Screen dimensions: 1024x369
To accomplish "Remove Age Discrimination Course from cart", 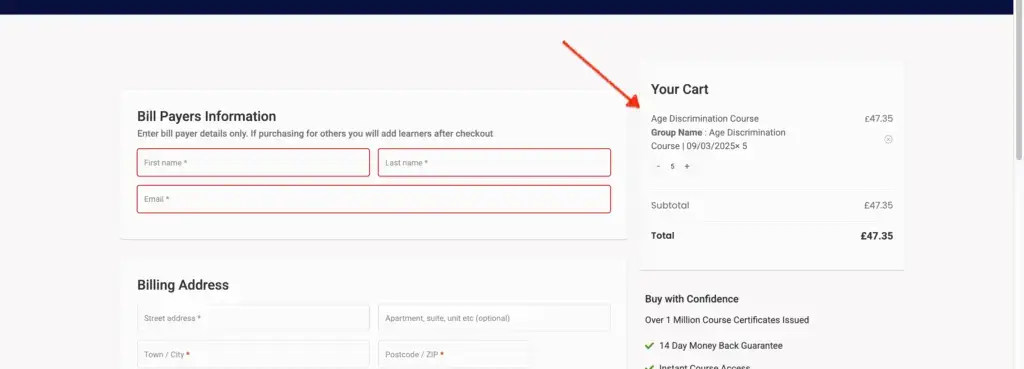I will point(888,139).
